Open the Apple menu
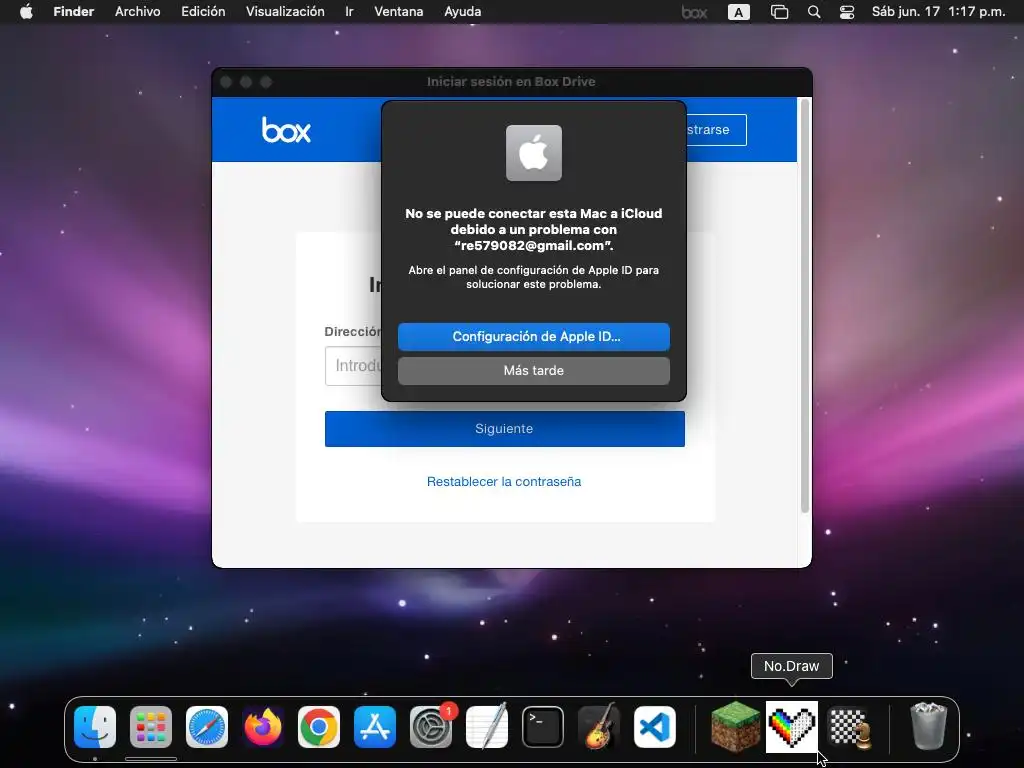This screenshot has height=768, width=1024. pos(26,12)
